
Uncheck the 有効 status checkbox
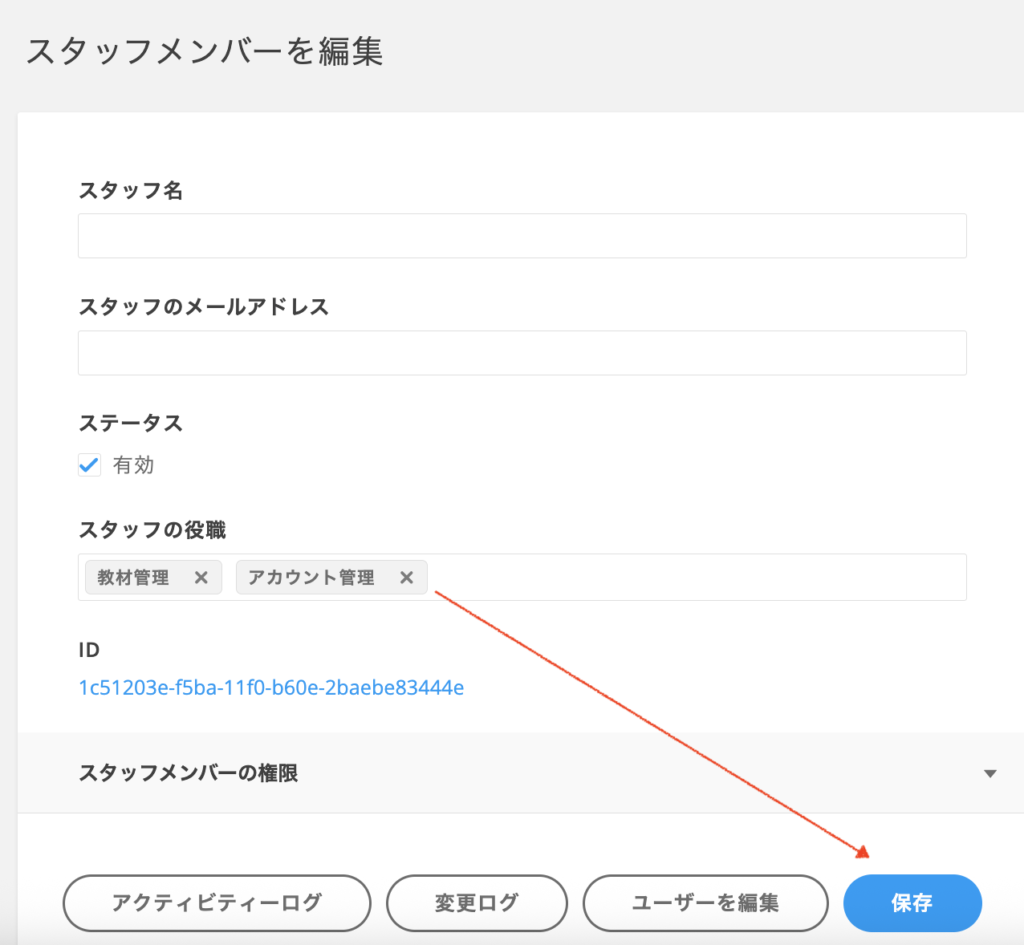pyautogui.click(x=89, y=464)
